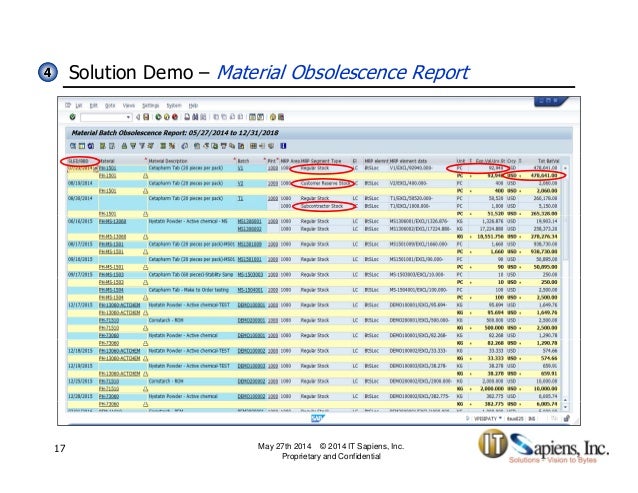This screenshot has height=493, width=638.
Task: Open the command field dropdown arrow
Action: pos(129,117)
